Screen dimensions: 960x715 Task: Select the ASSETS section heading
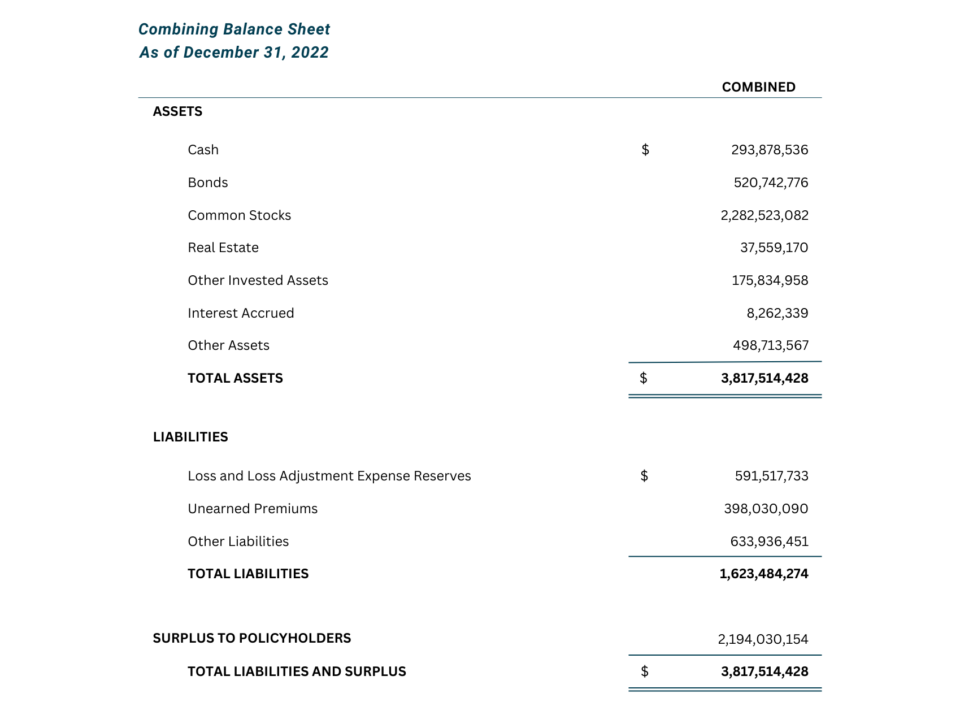178,111
